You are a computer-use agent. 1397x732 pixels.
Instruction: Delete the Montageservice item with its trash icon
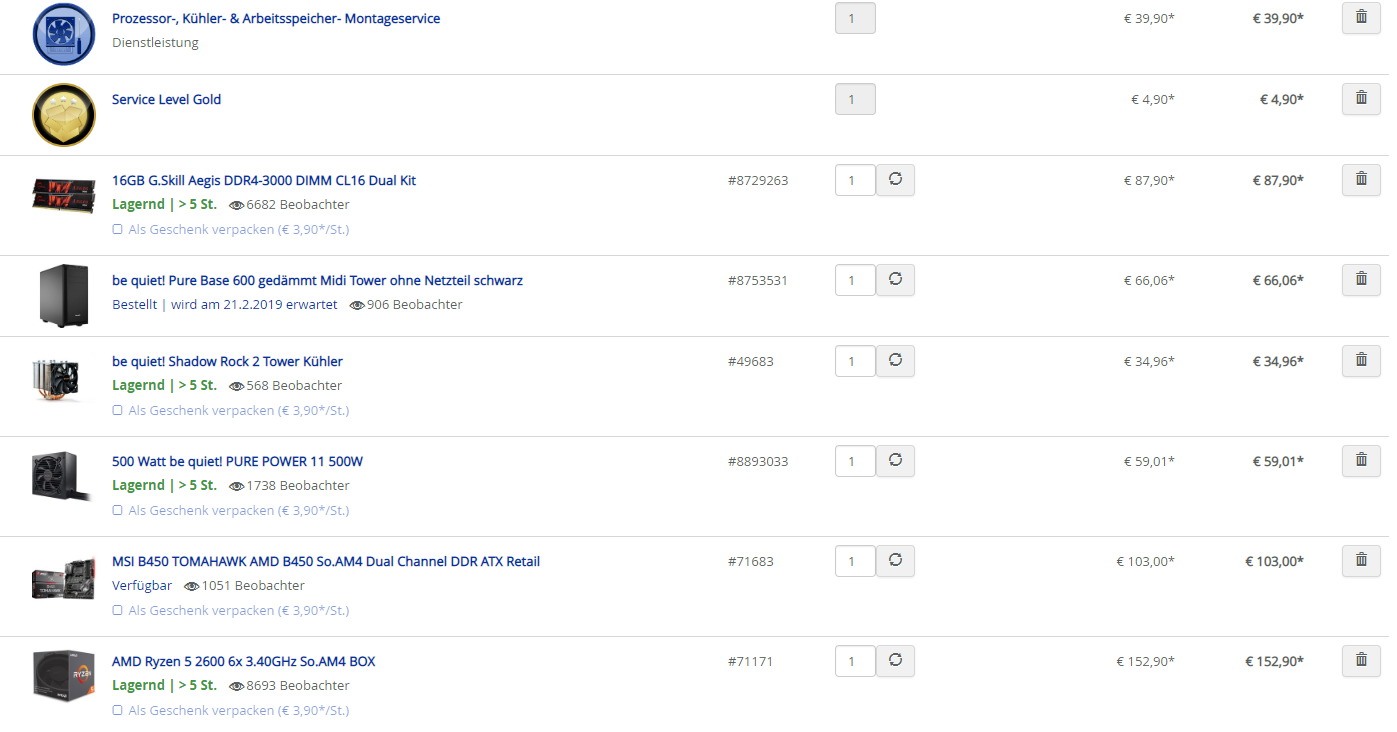1361,18
